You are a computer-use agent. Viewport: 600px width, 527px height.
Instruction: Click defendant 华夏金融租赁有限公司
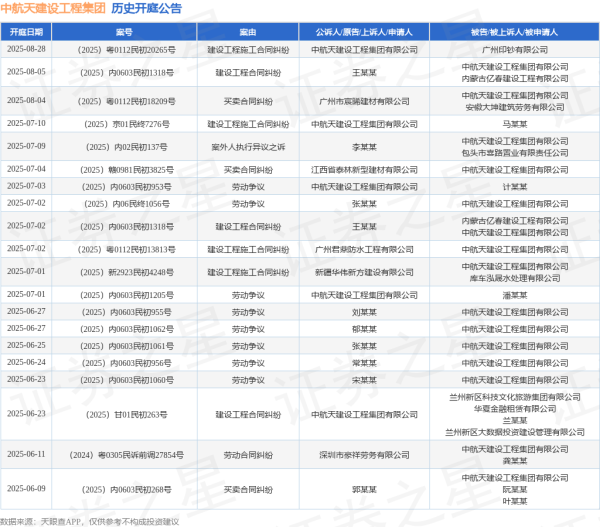point(515,409)
